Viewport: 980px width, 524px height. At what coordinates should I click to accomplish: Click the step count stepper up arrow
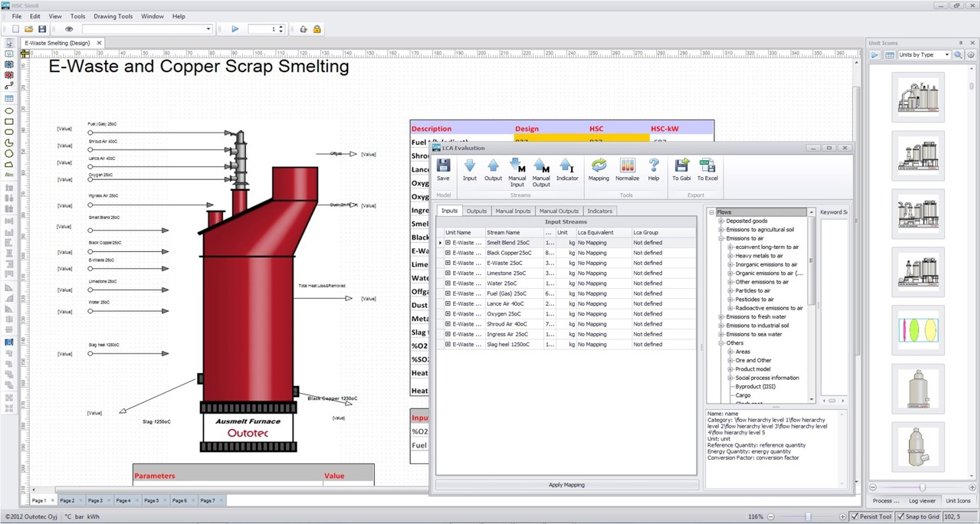click(281, 27)
